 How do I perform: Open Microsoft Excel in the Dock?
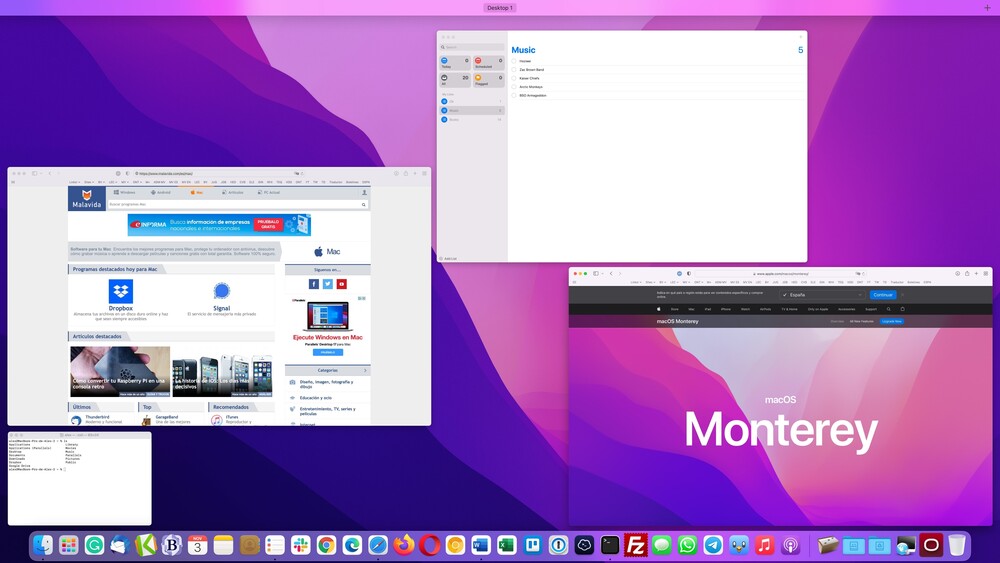tap(506, 545)
